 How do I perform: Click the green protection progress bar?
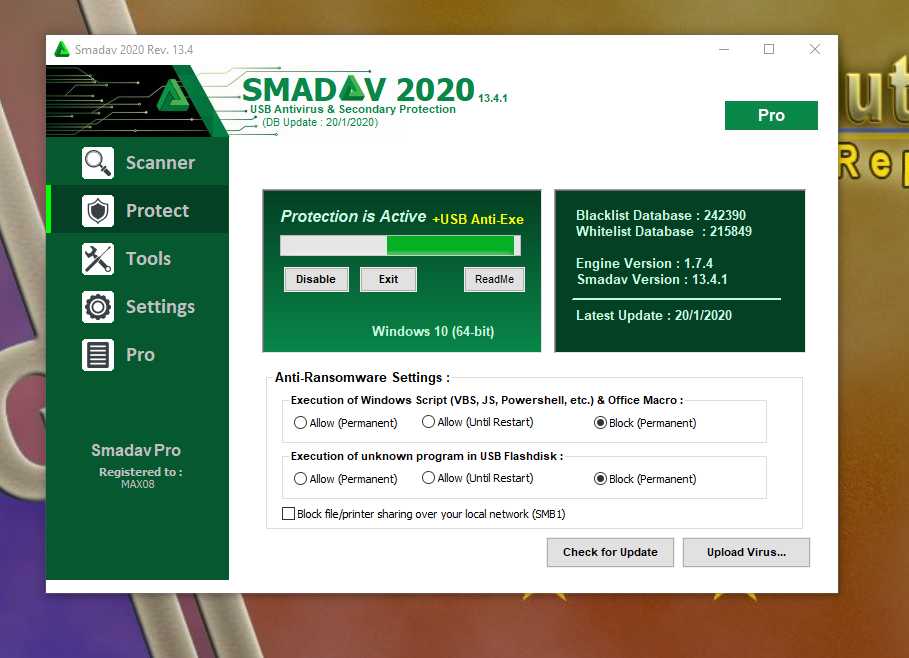pos(400,245)
